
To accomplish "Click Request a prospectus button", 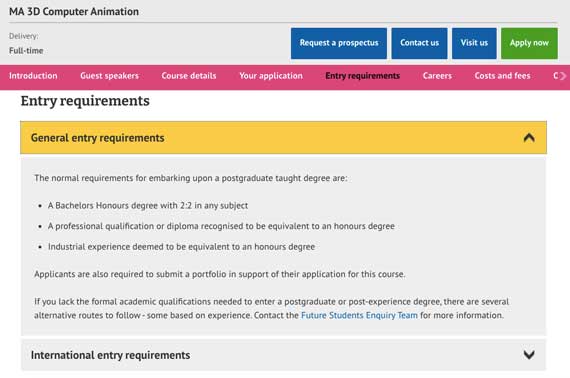I will pyautogui.click(x=339, y=43).
